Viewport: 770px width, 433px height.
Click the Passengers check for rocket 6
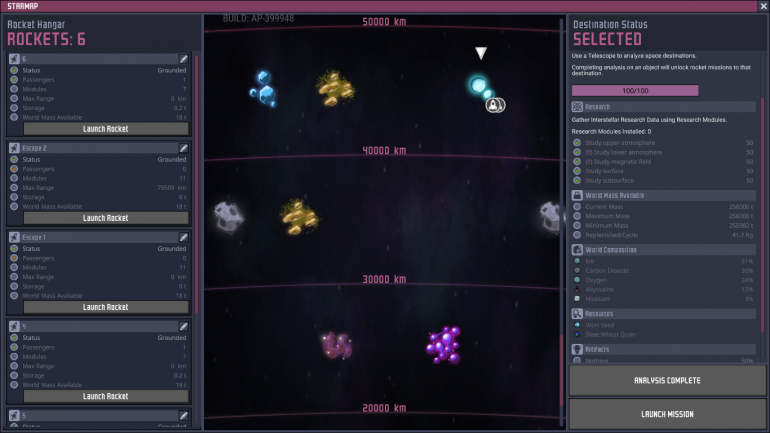pyautogui.click(x=14, y=80)
